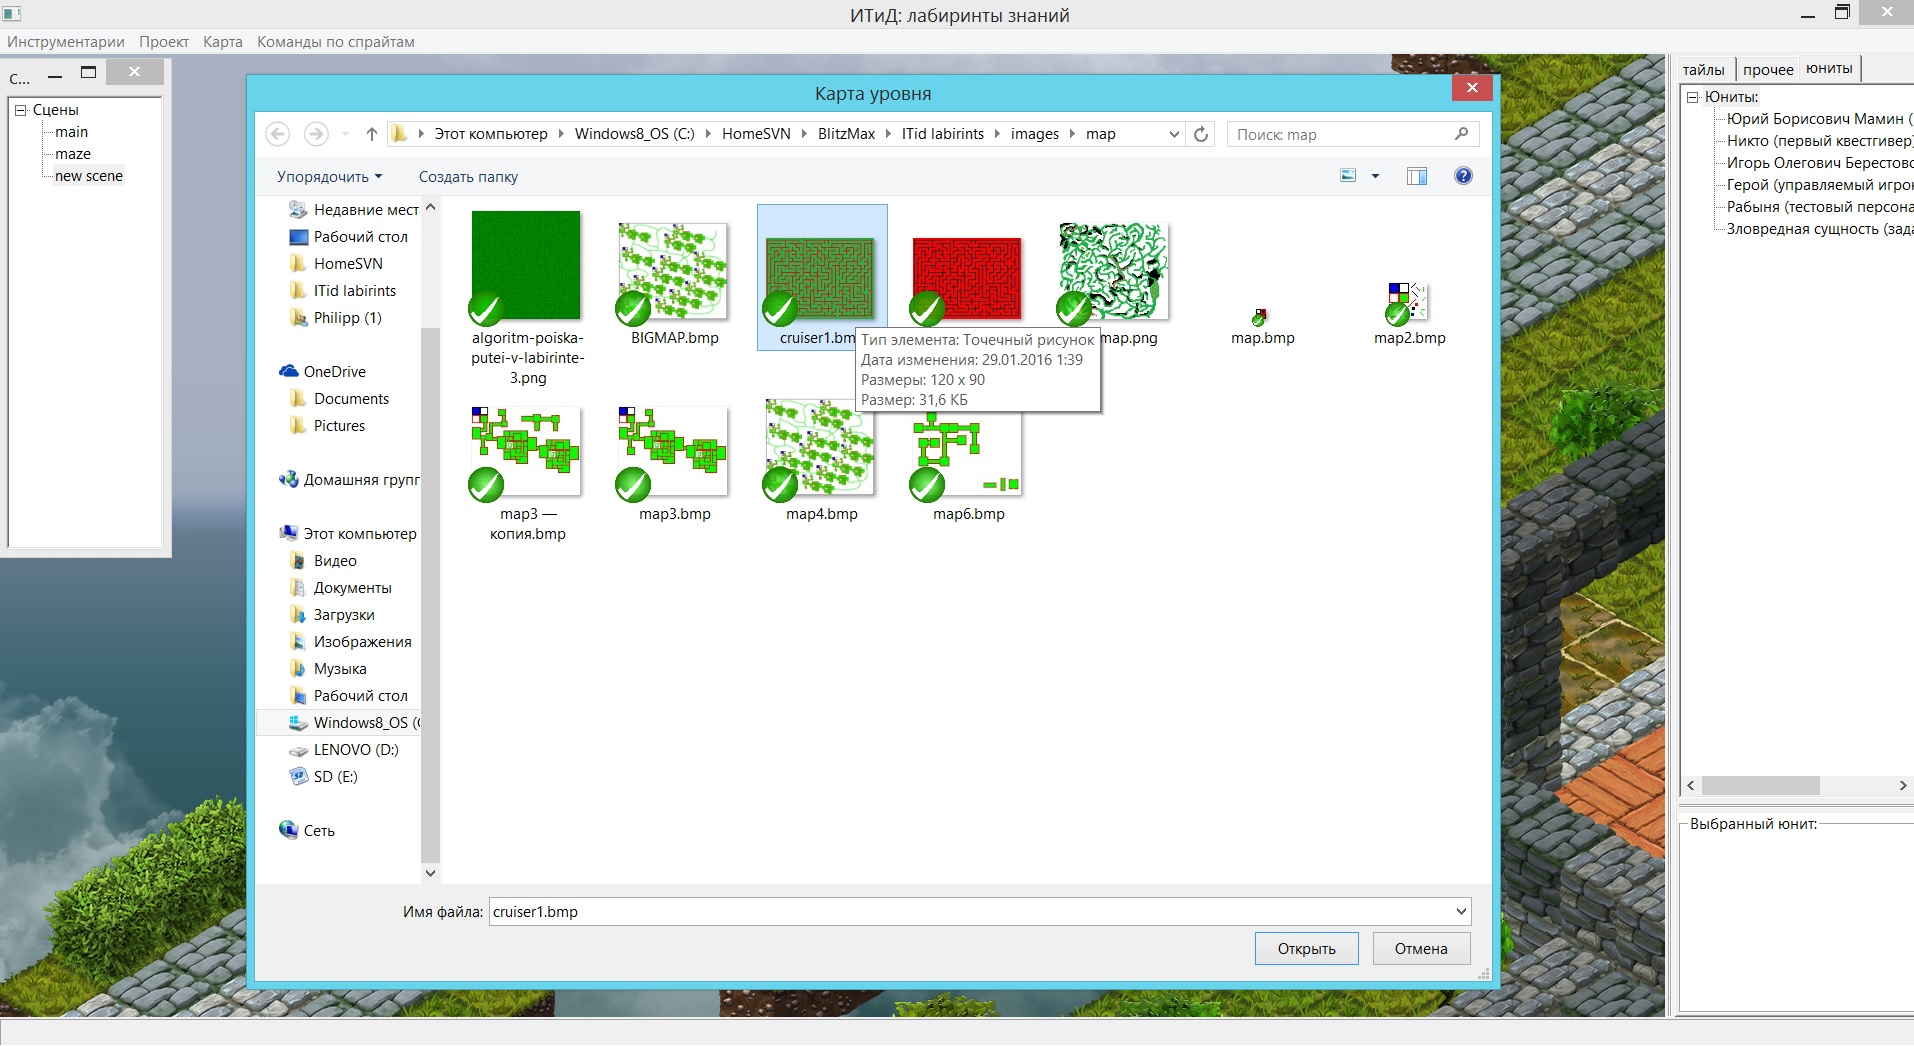Viewport: 1914px width, 1046px height.
Task: Switch to the юниты tab
Action: pos(1829,68)
